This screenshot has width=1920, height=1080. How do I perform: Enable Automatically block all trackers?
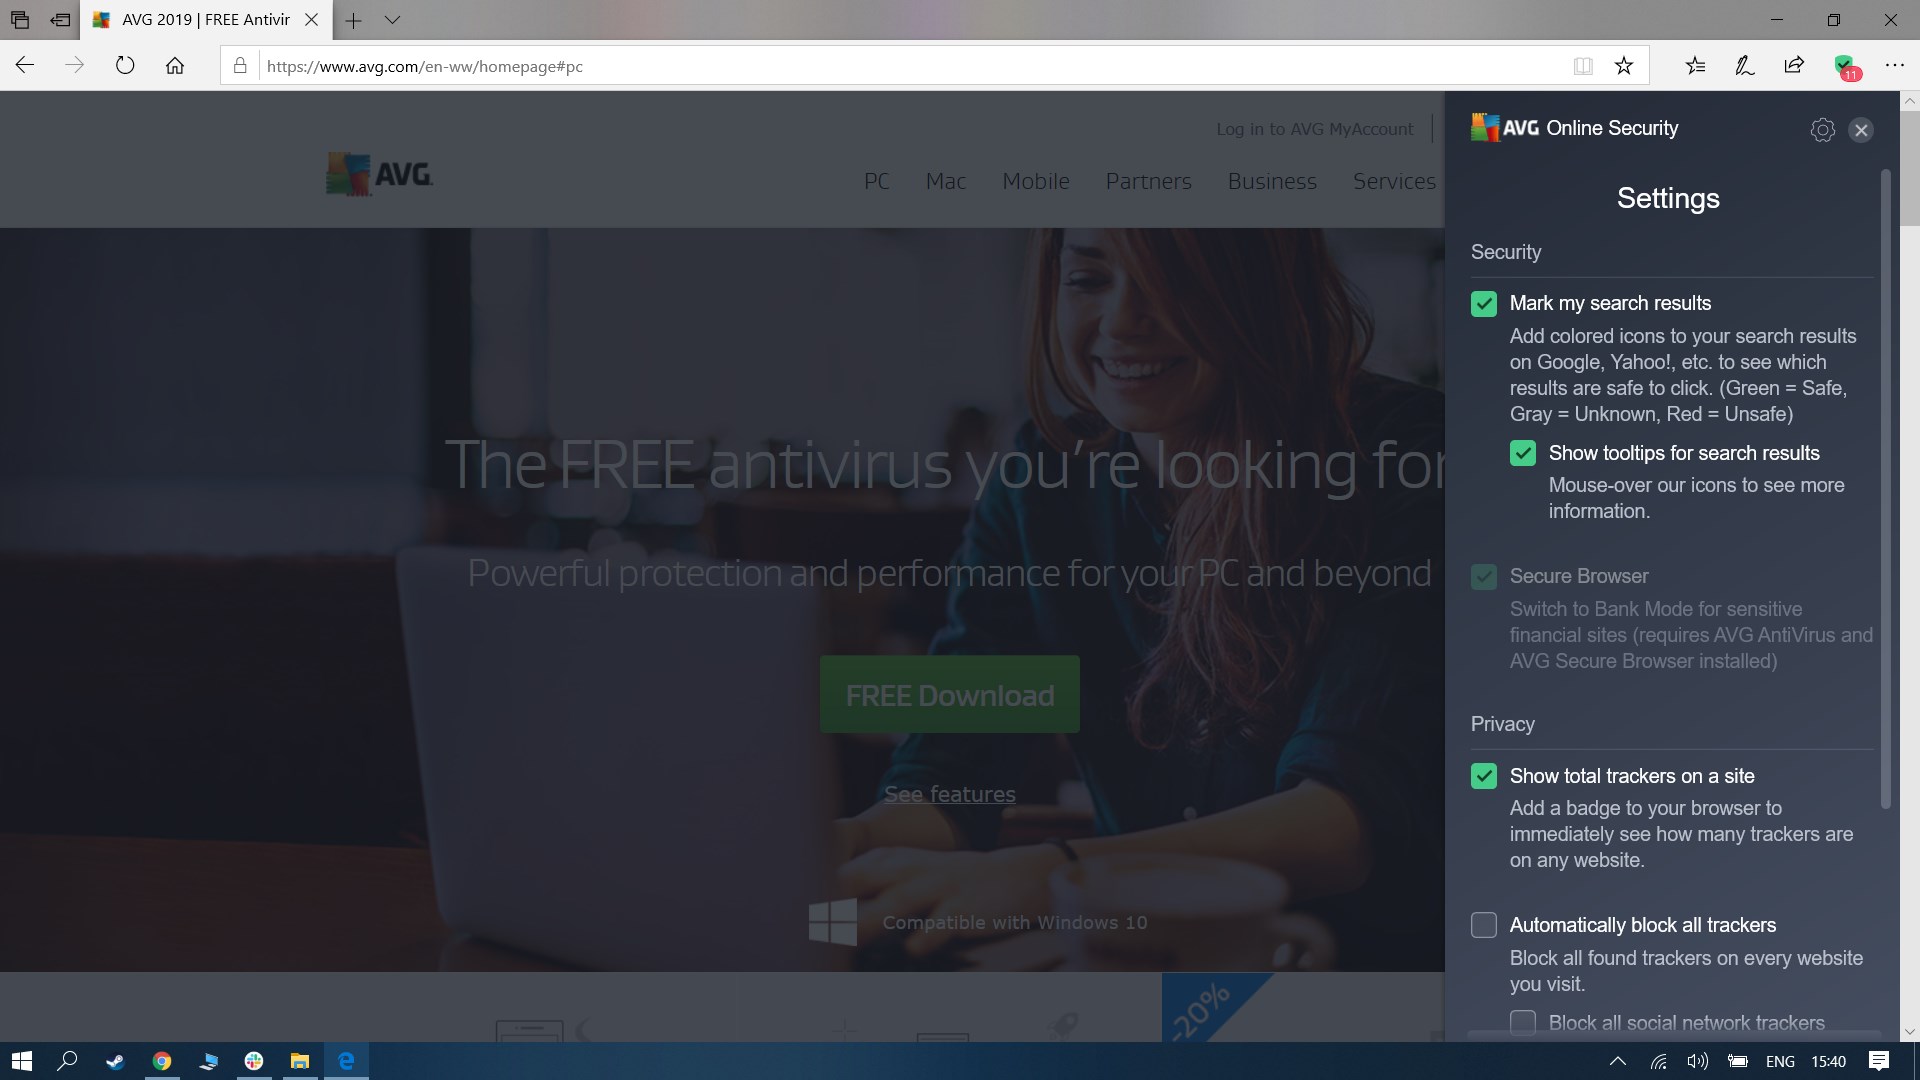point(1484,925)
